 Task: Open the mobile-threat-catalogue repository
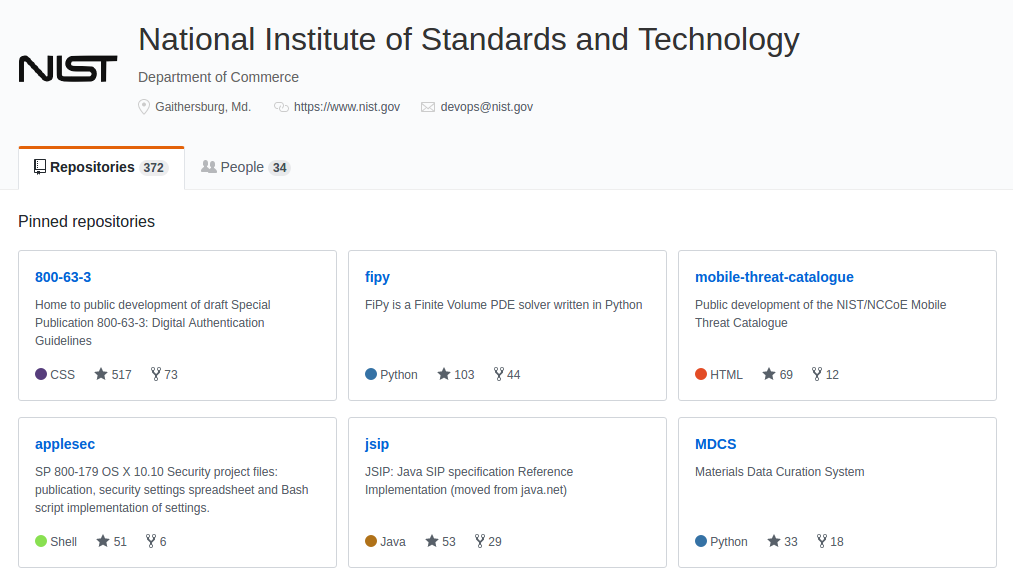pyautogui.click(x=774, y=277)
